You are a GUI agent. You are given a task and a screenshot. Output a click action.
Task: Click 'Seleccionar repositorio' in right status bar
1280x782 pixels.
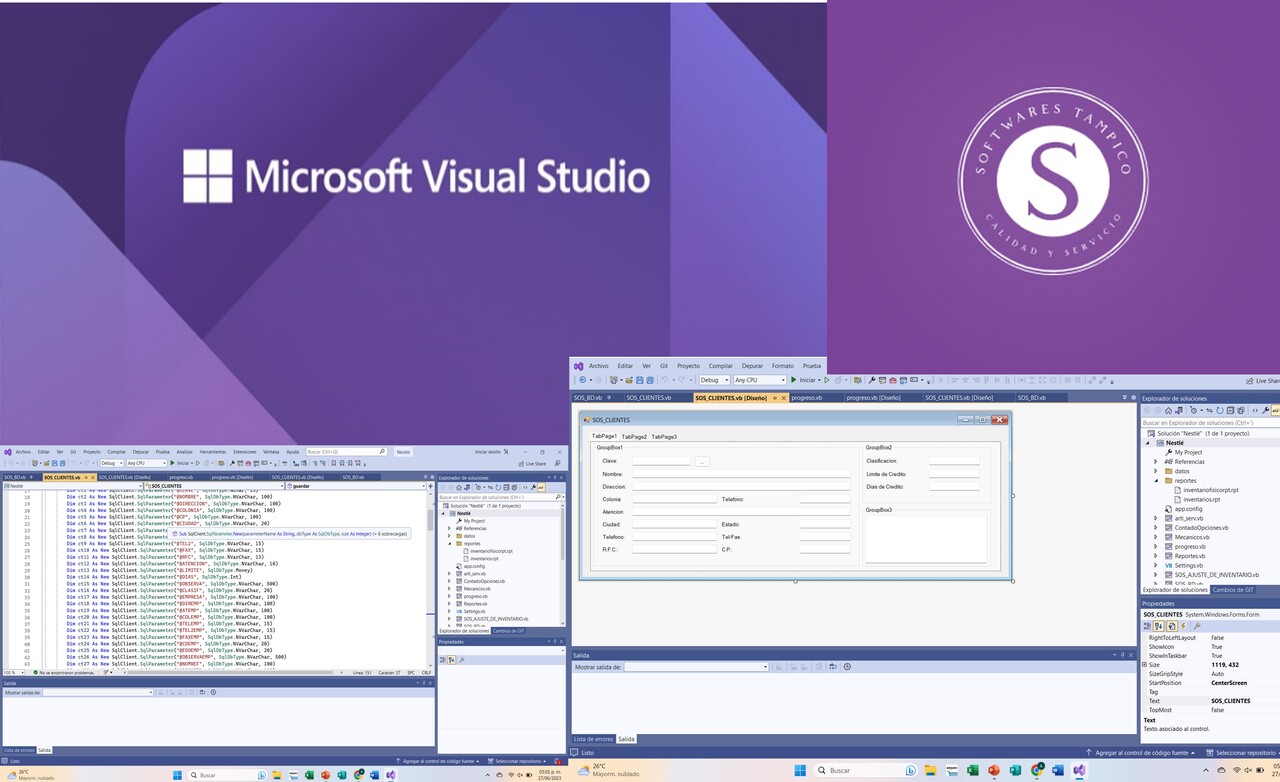(1241, 752)
